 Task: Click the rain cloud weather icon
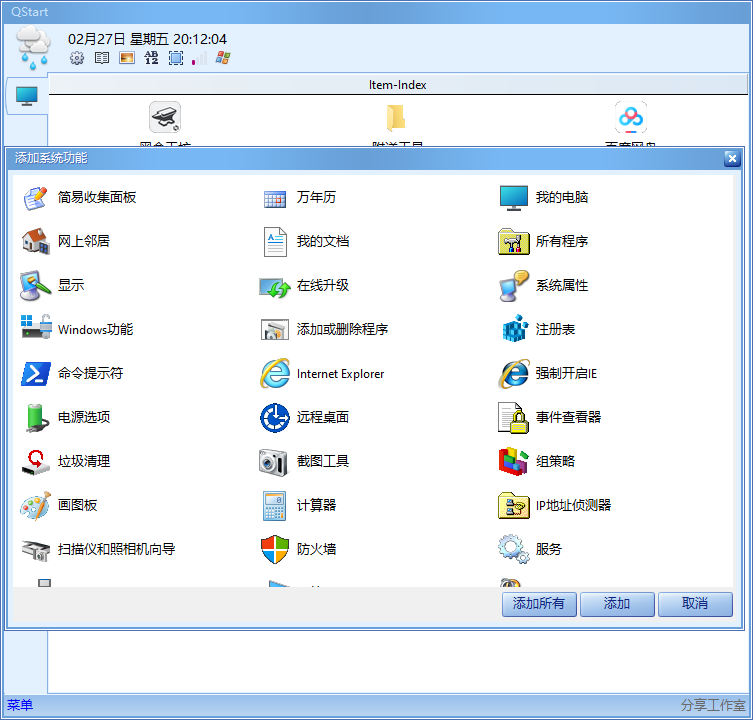pos(34,48)
